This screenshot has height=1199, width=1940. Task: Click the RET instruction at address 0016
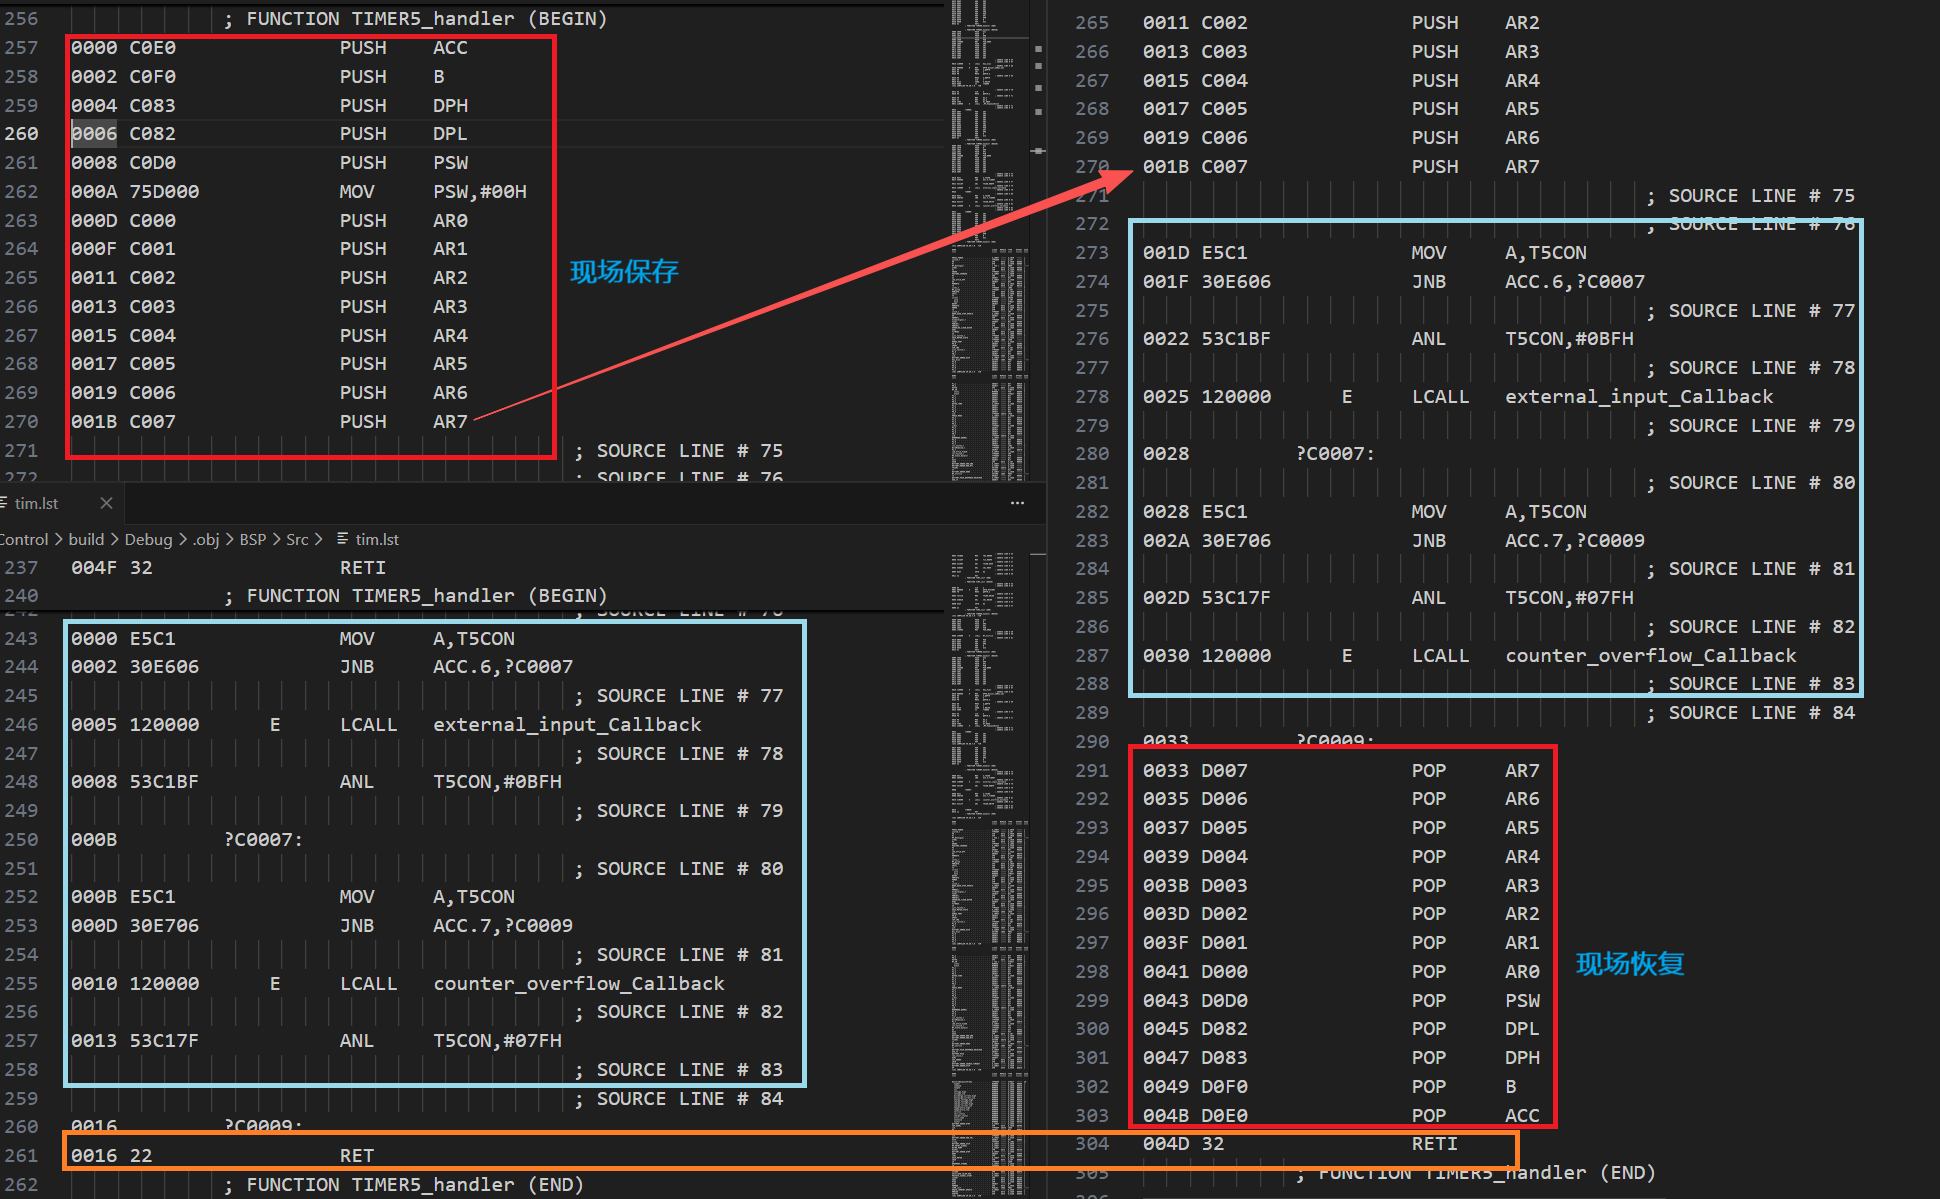[356, 1155]
